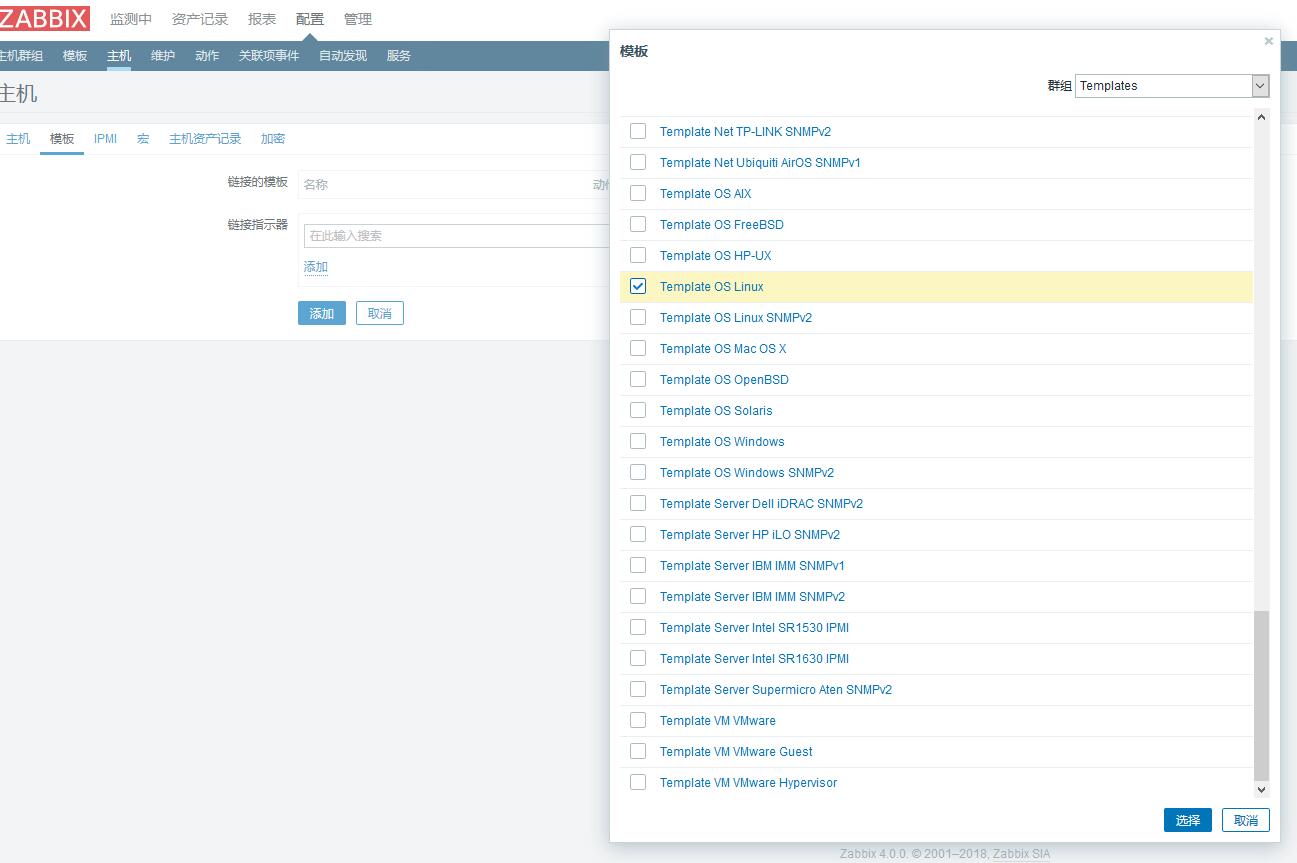Click the scrollbar up arrow in template list
Viewport: 1297px width, 863px height.
click(1261, 117)
